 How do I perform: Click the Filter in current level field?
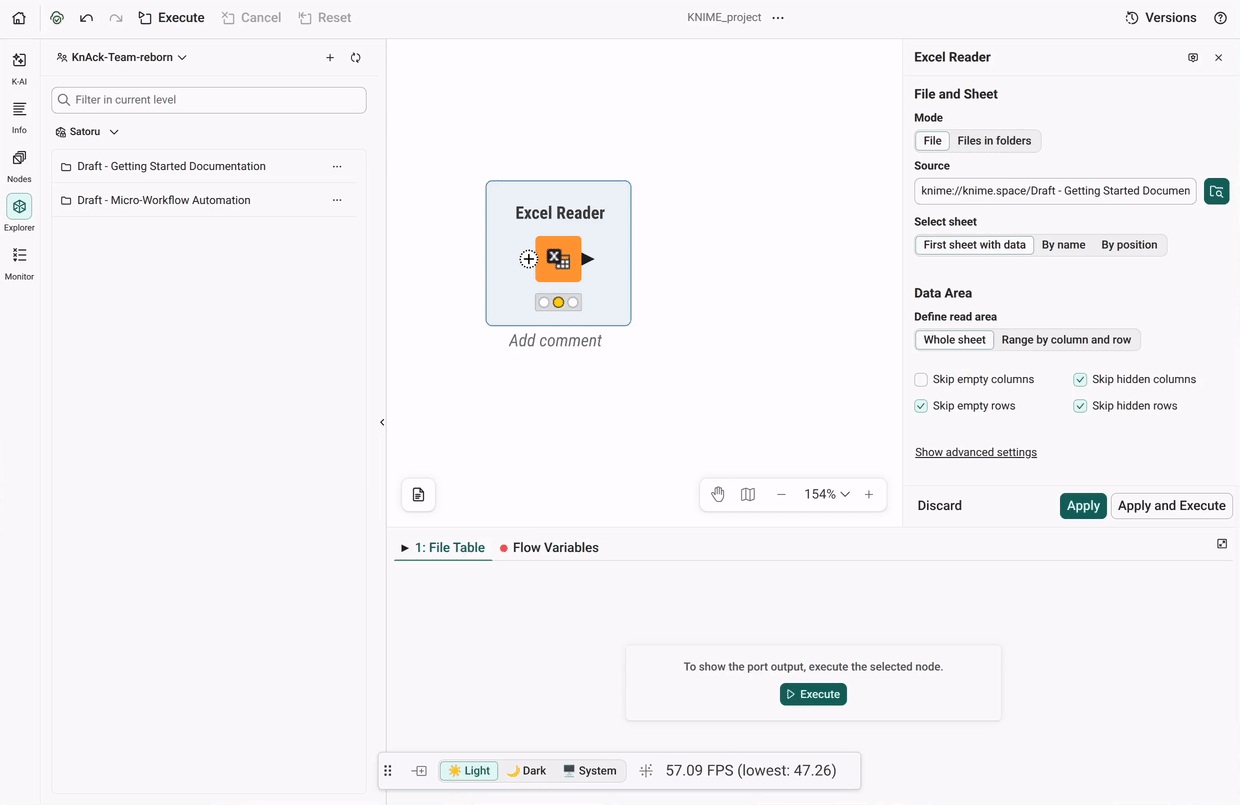click(209, 100)
